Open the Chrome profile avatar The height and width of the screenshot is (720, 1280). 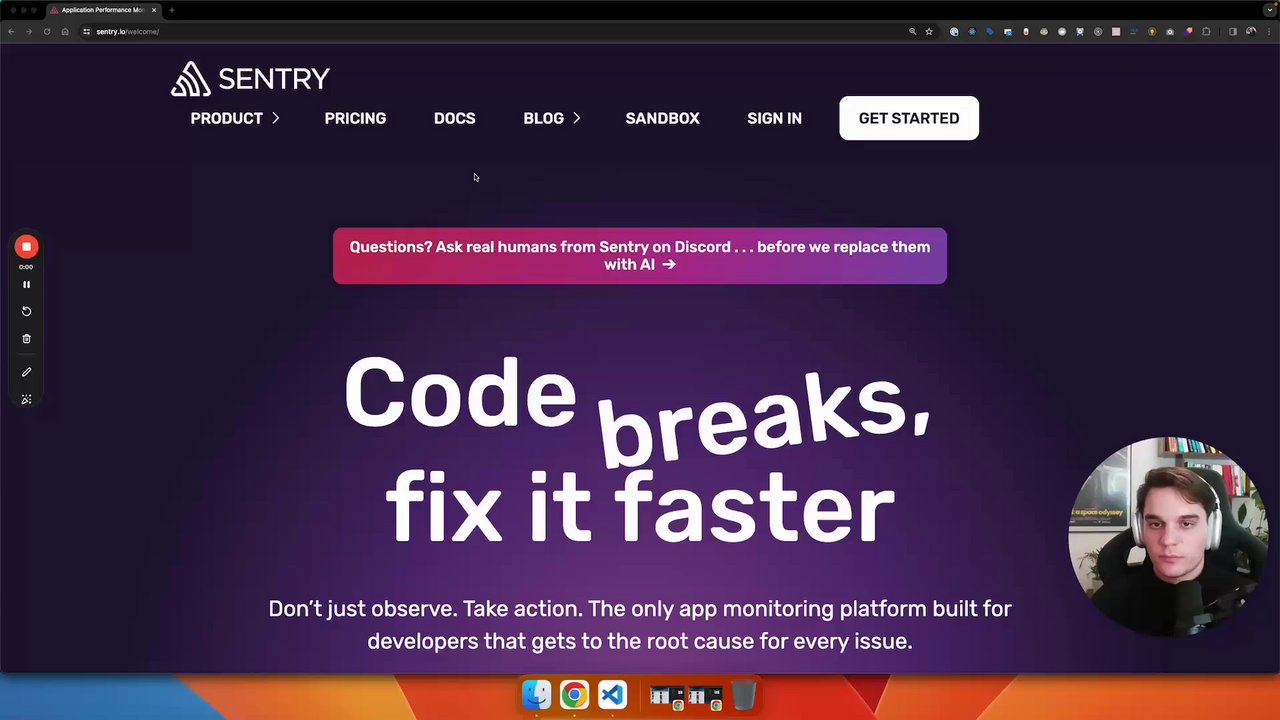coord(1251,32)
